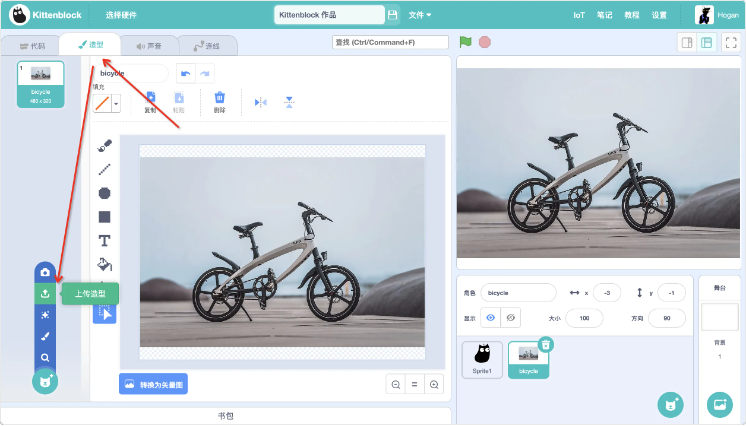Screen dimensions: 746x426
Task: Click the undo arrow button
Action: click(x=185, y=74)
